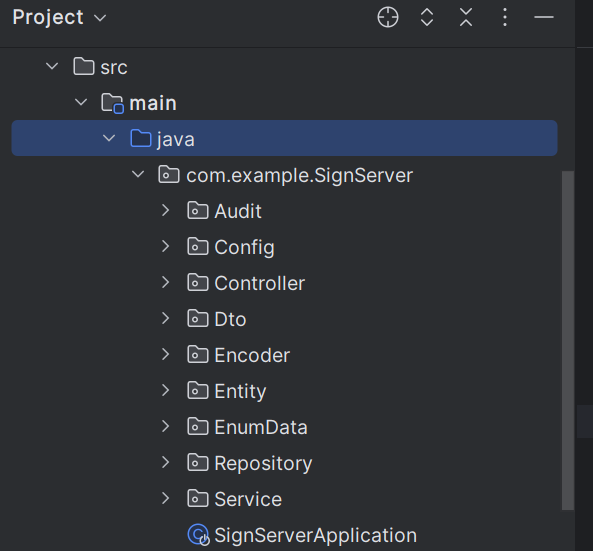Click the Select Opened File crosshair icon
This screenshot has height=551, width=593.
(388, 17)
